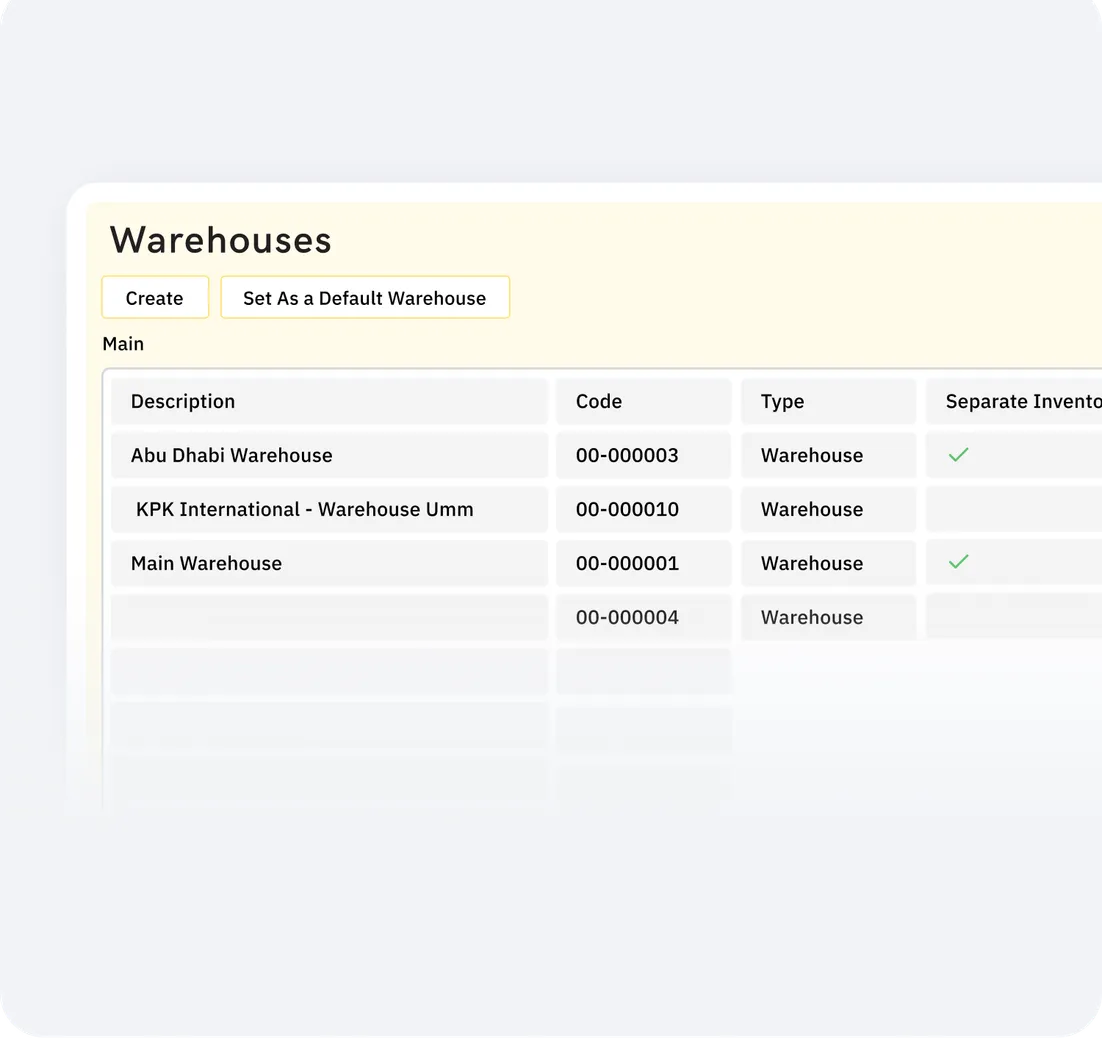Toggle Separate Inventory for Main Warehouse
1102x1038 pixels.
coord(958,562)
